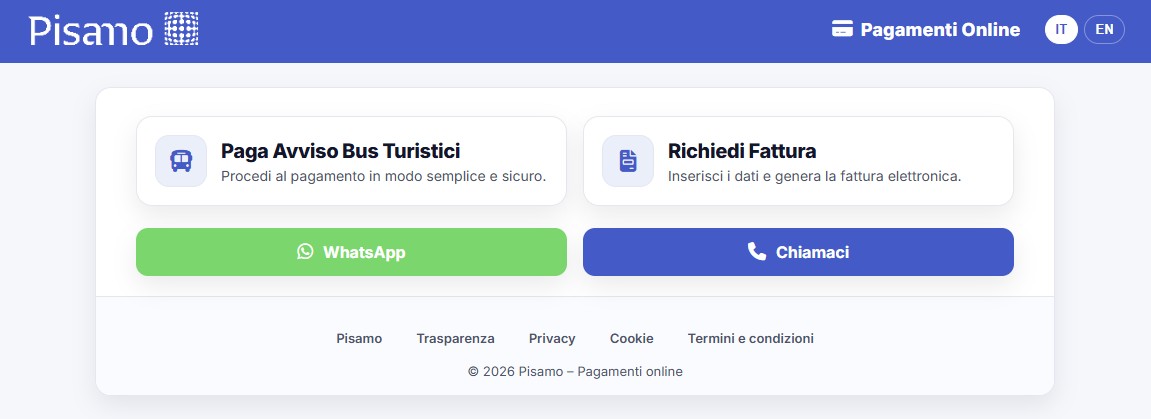1151x419 pixels.
Task: Click the copyright text in the footer
Action: (x=575, y=372)
